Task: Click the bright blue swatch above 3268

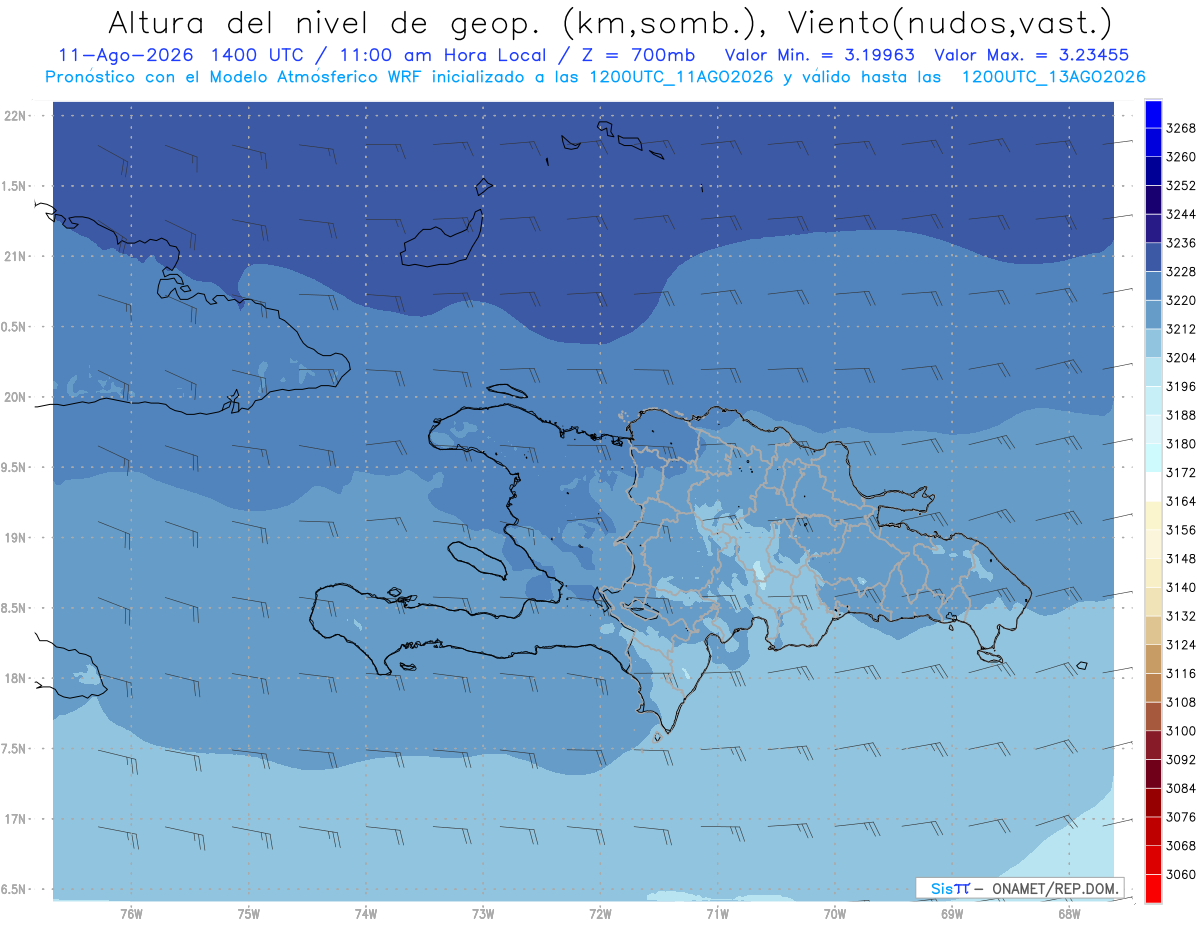Action: coord(1153,114)
